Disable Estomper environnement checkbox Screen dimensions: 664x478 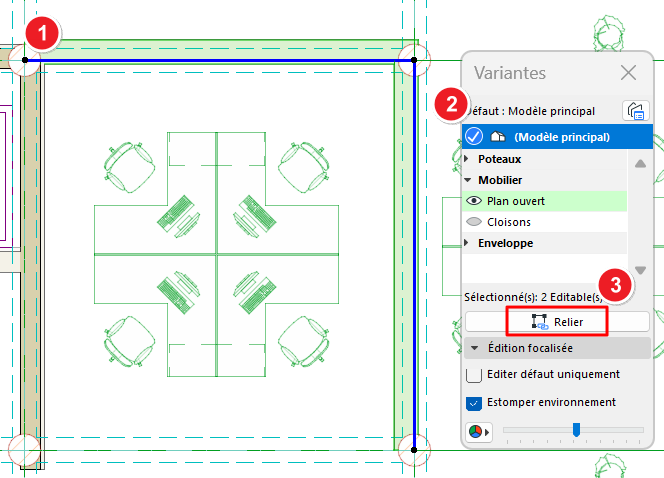click(473, 403)
